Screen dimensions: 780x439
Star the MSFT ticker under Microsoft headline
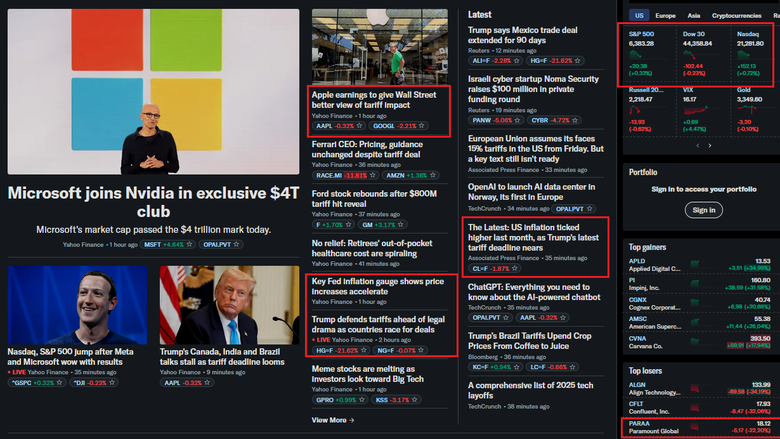(x=189, y=244)
